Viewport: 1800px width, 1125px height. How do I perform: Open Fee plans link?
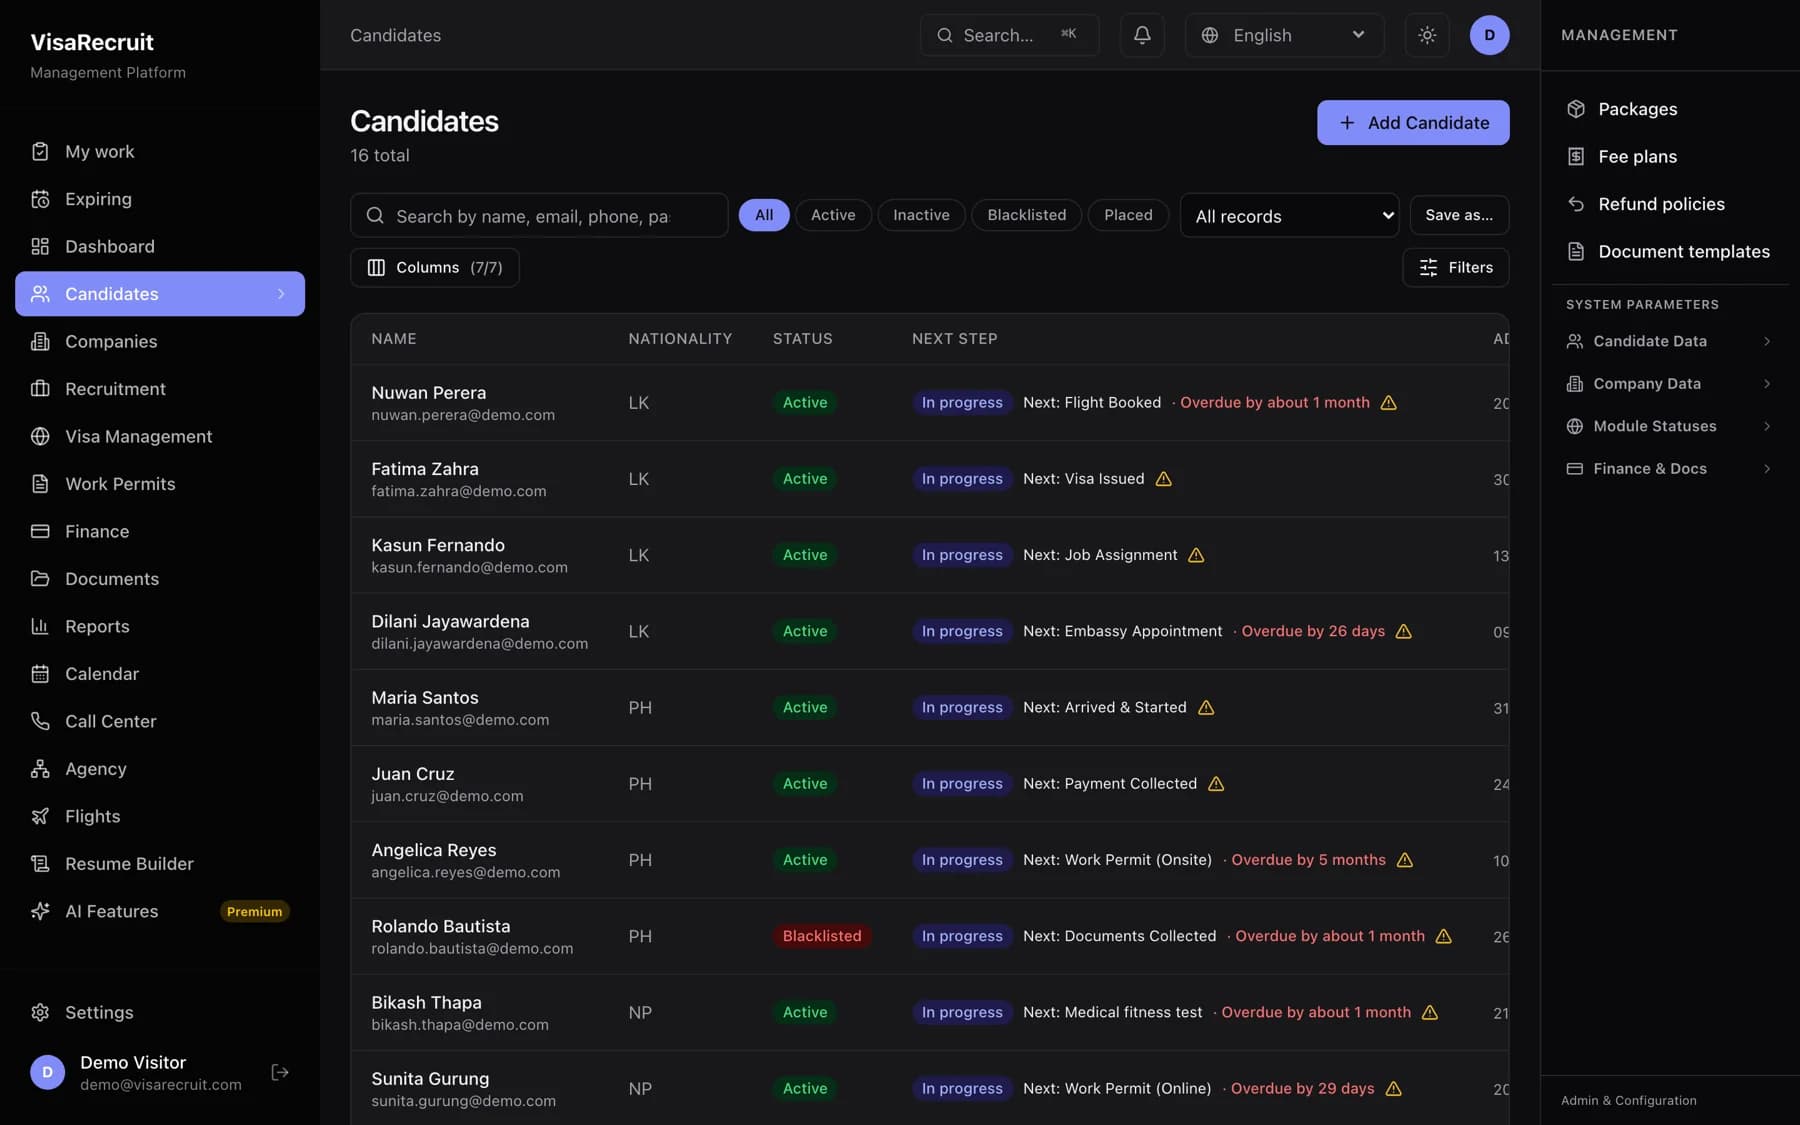(1670, 156)
